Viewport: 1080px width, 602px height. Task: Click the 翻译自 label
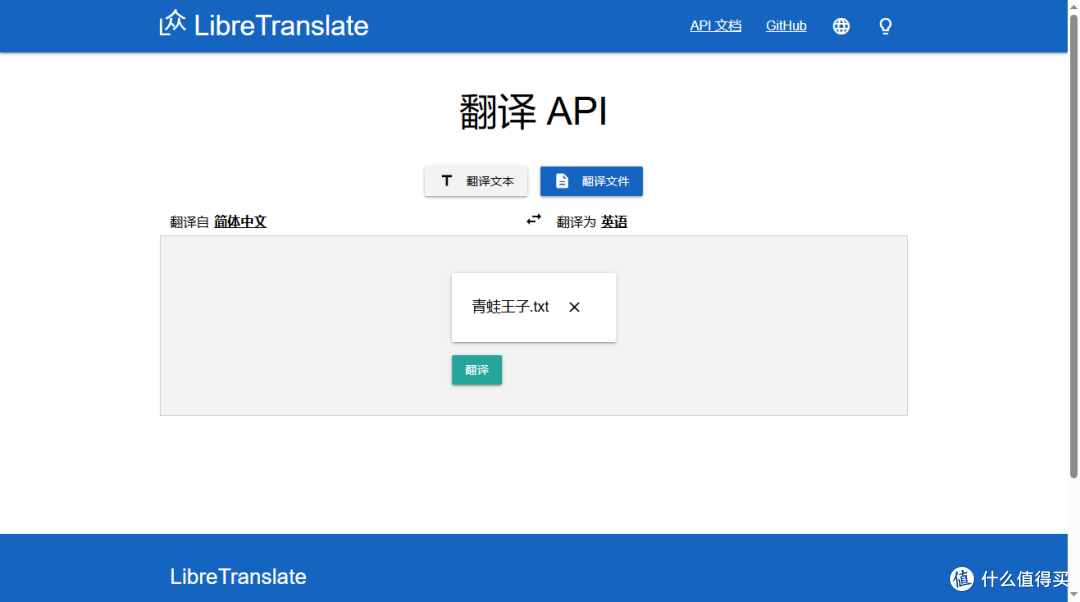point(189,222)
